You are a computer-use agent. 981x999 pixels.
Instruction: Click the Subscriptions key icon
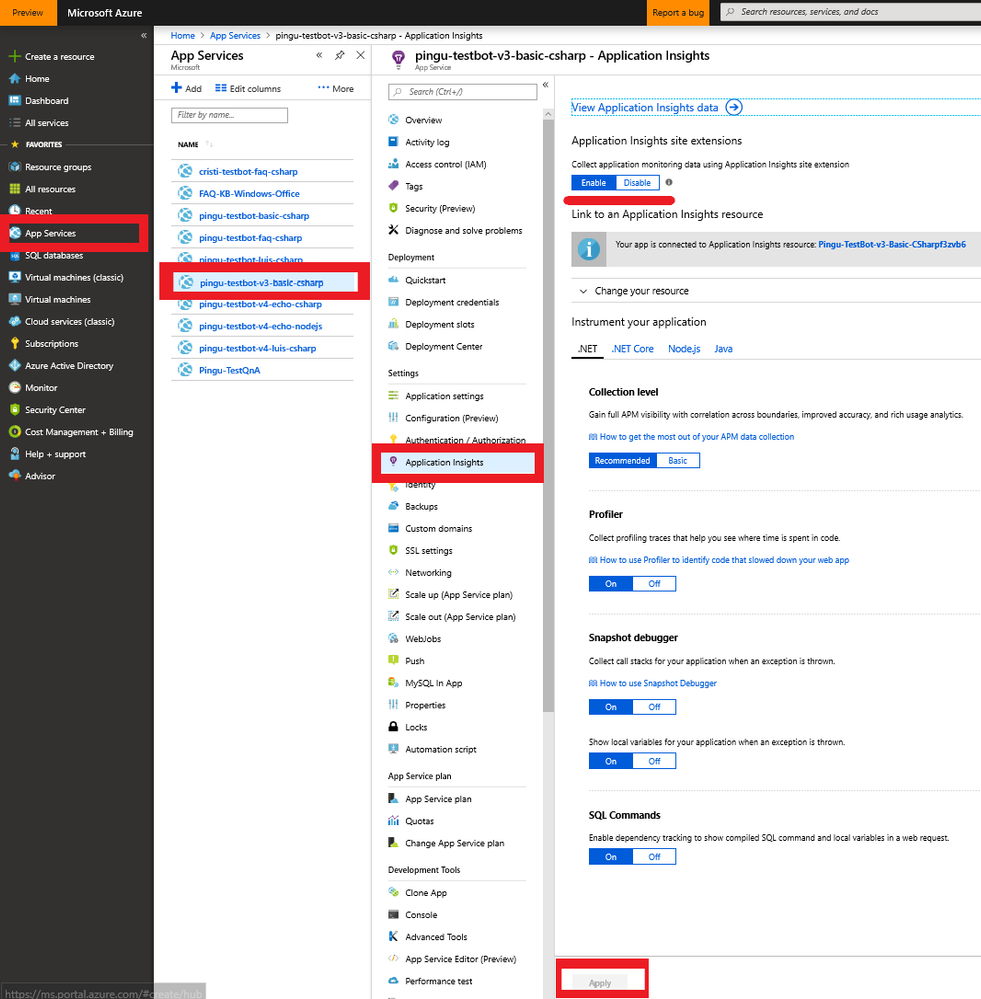coord(15,343)
